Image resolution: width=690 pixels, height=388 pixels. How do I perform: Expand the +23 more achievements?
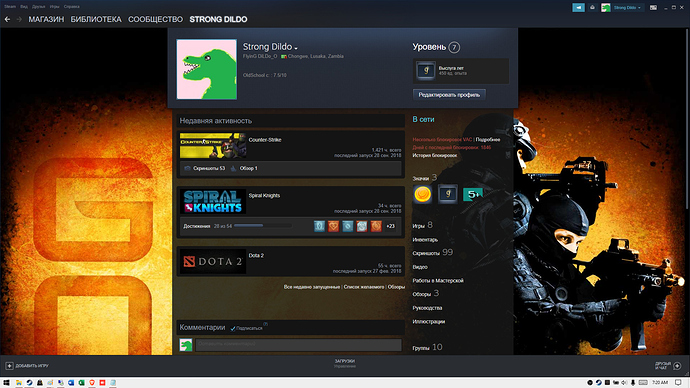(x=390, y=226)
